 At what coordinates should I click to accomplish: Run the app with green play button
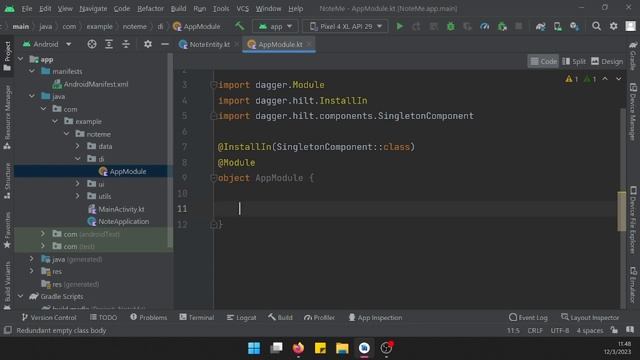coord(400,27)
